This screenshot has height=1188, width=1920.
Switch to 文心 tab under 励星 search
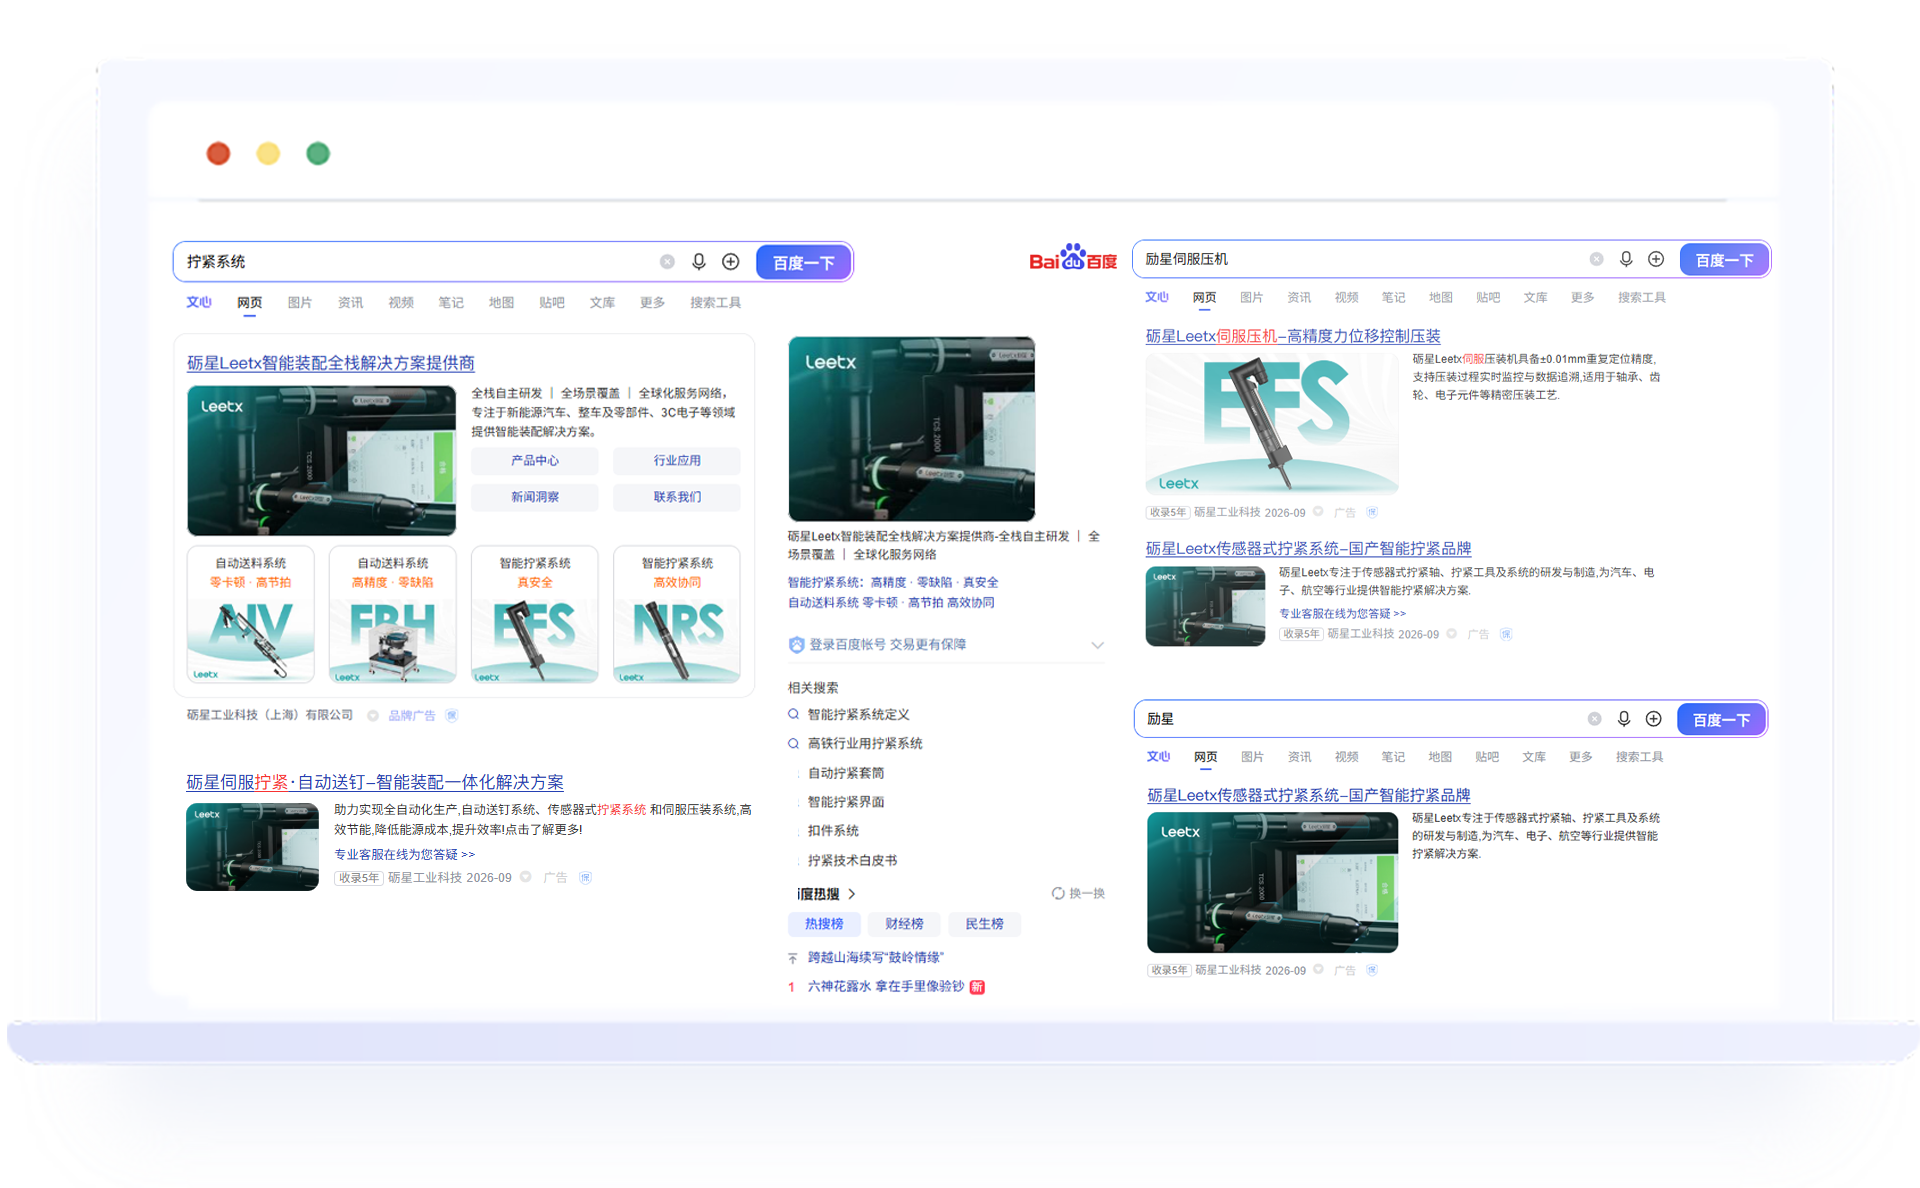[1158, 757]
